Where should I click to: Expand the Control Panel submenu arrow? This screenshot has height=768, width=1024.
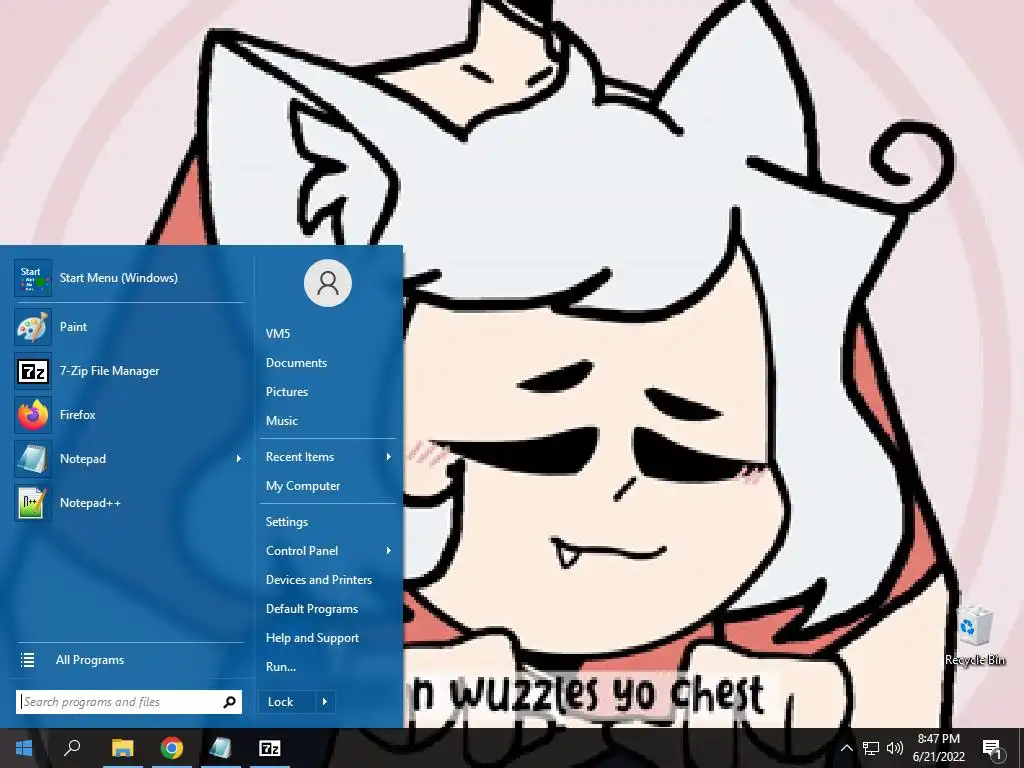point(389,551)
